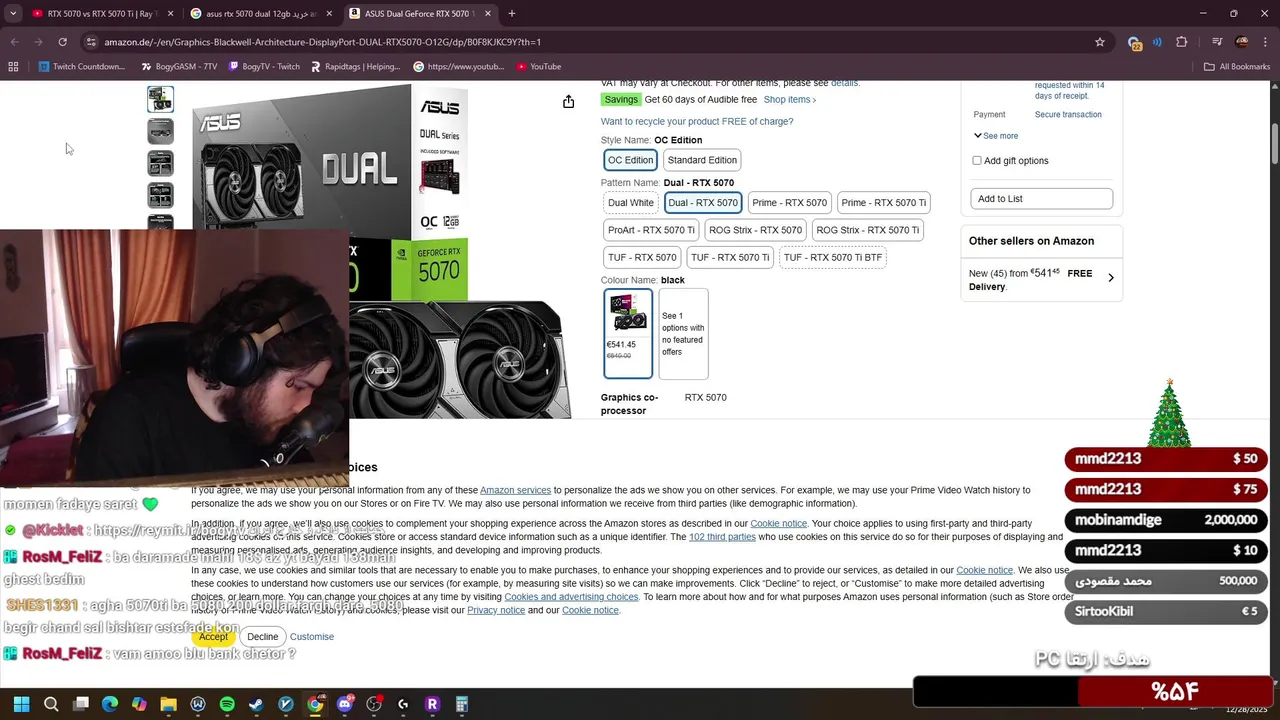Choose Dual - RTX 5070 pattern
Image resolution: width=1280 pixels, height=720 pixels.
pos(703,203)
